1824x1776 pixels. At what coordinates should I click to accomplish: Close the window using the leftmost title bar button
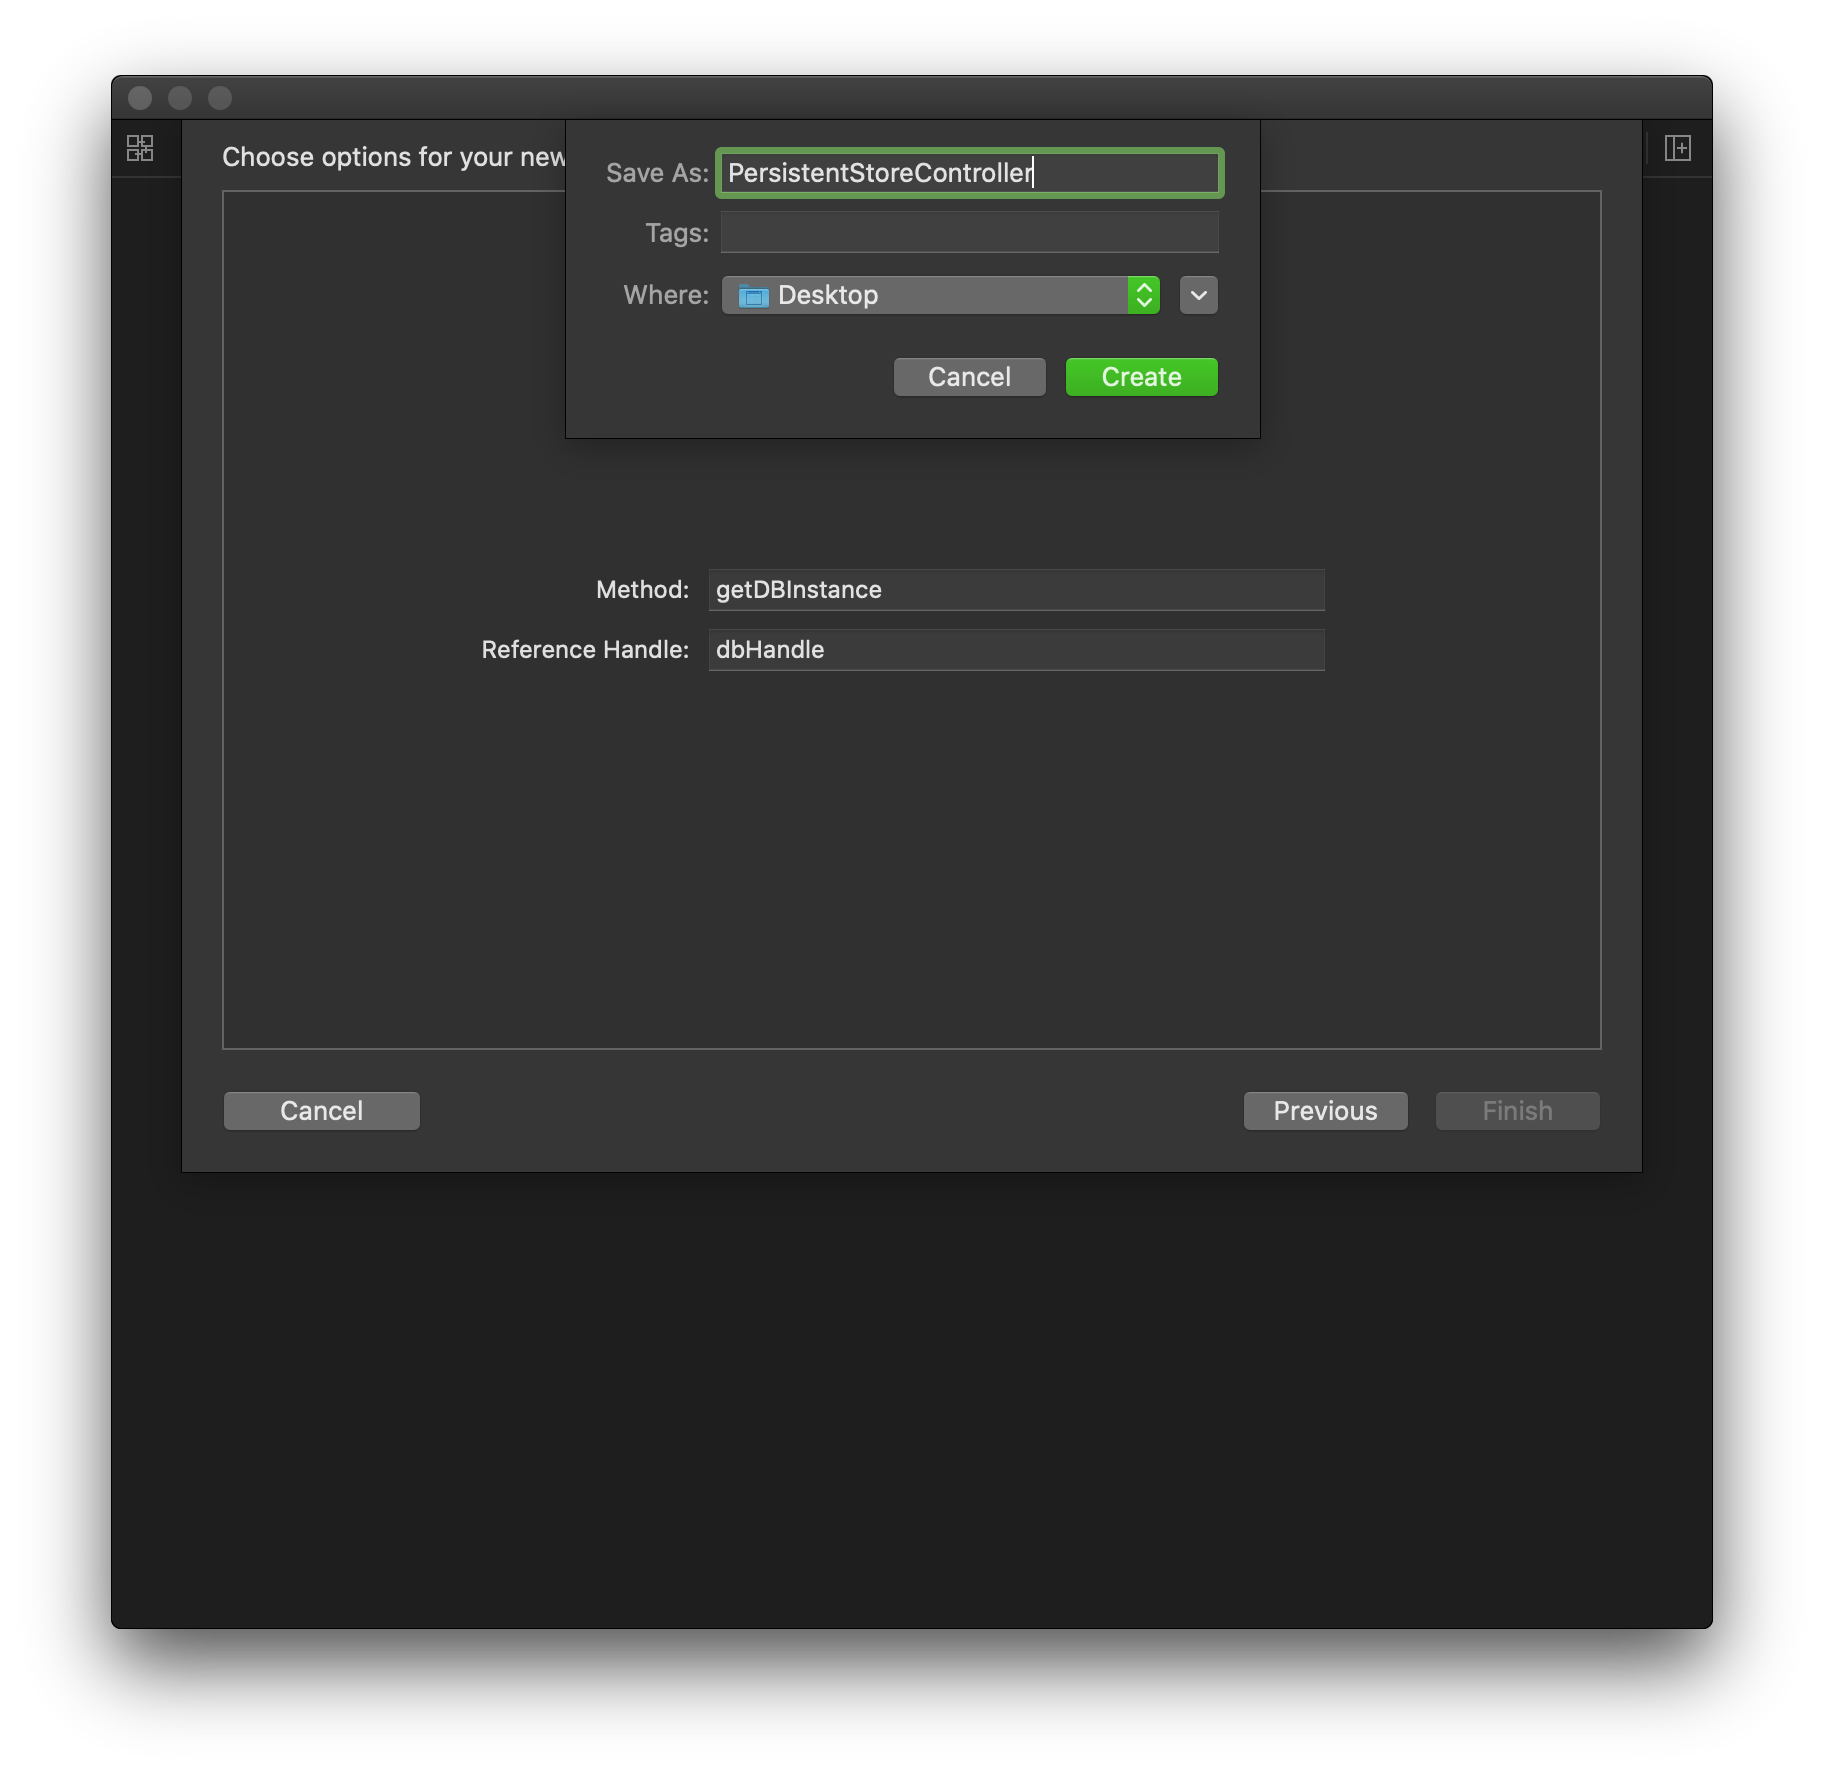(x=140, y=98)
